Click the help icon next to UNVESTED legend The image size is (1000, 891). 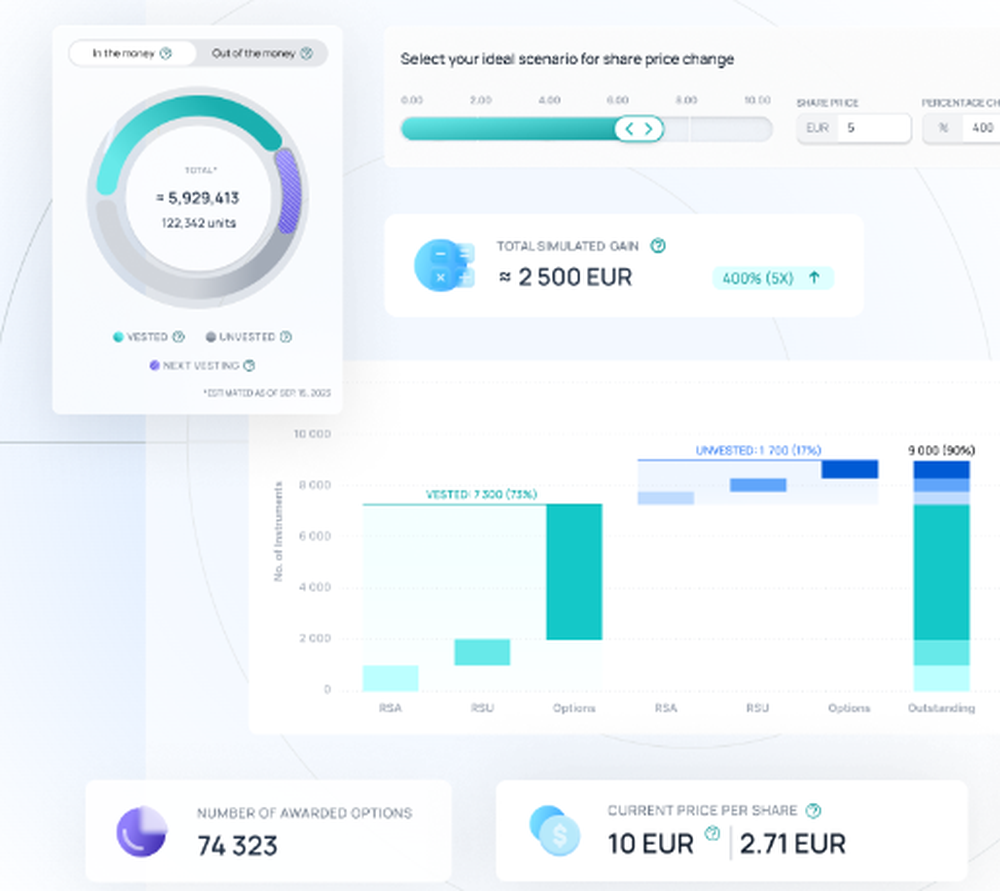pyautogui.click(x=286, y=337)
